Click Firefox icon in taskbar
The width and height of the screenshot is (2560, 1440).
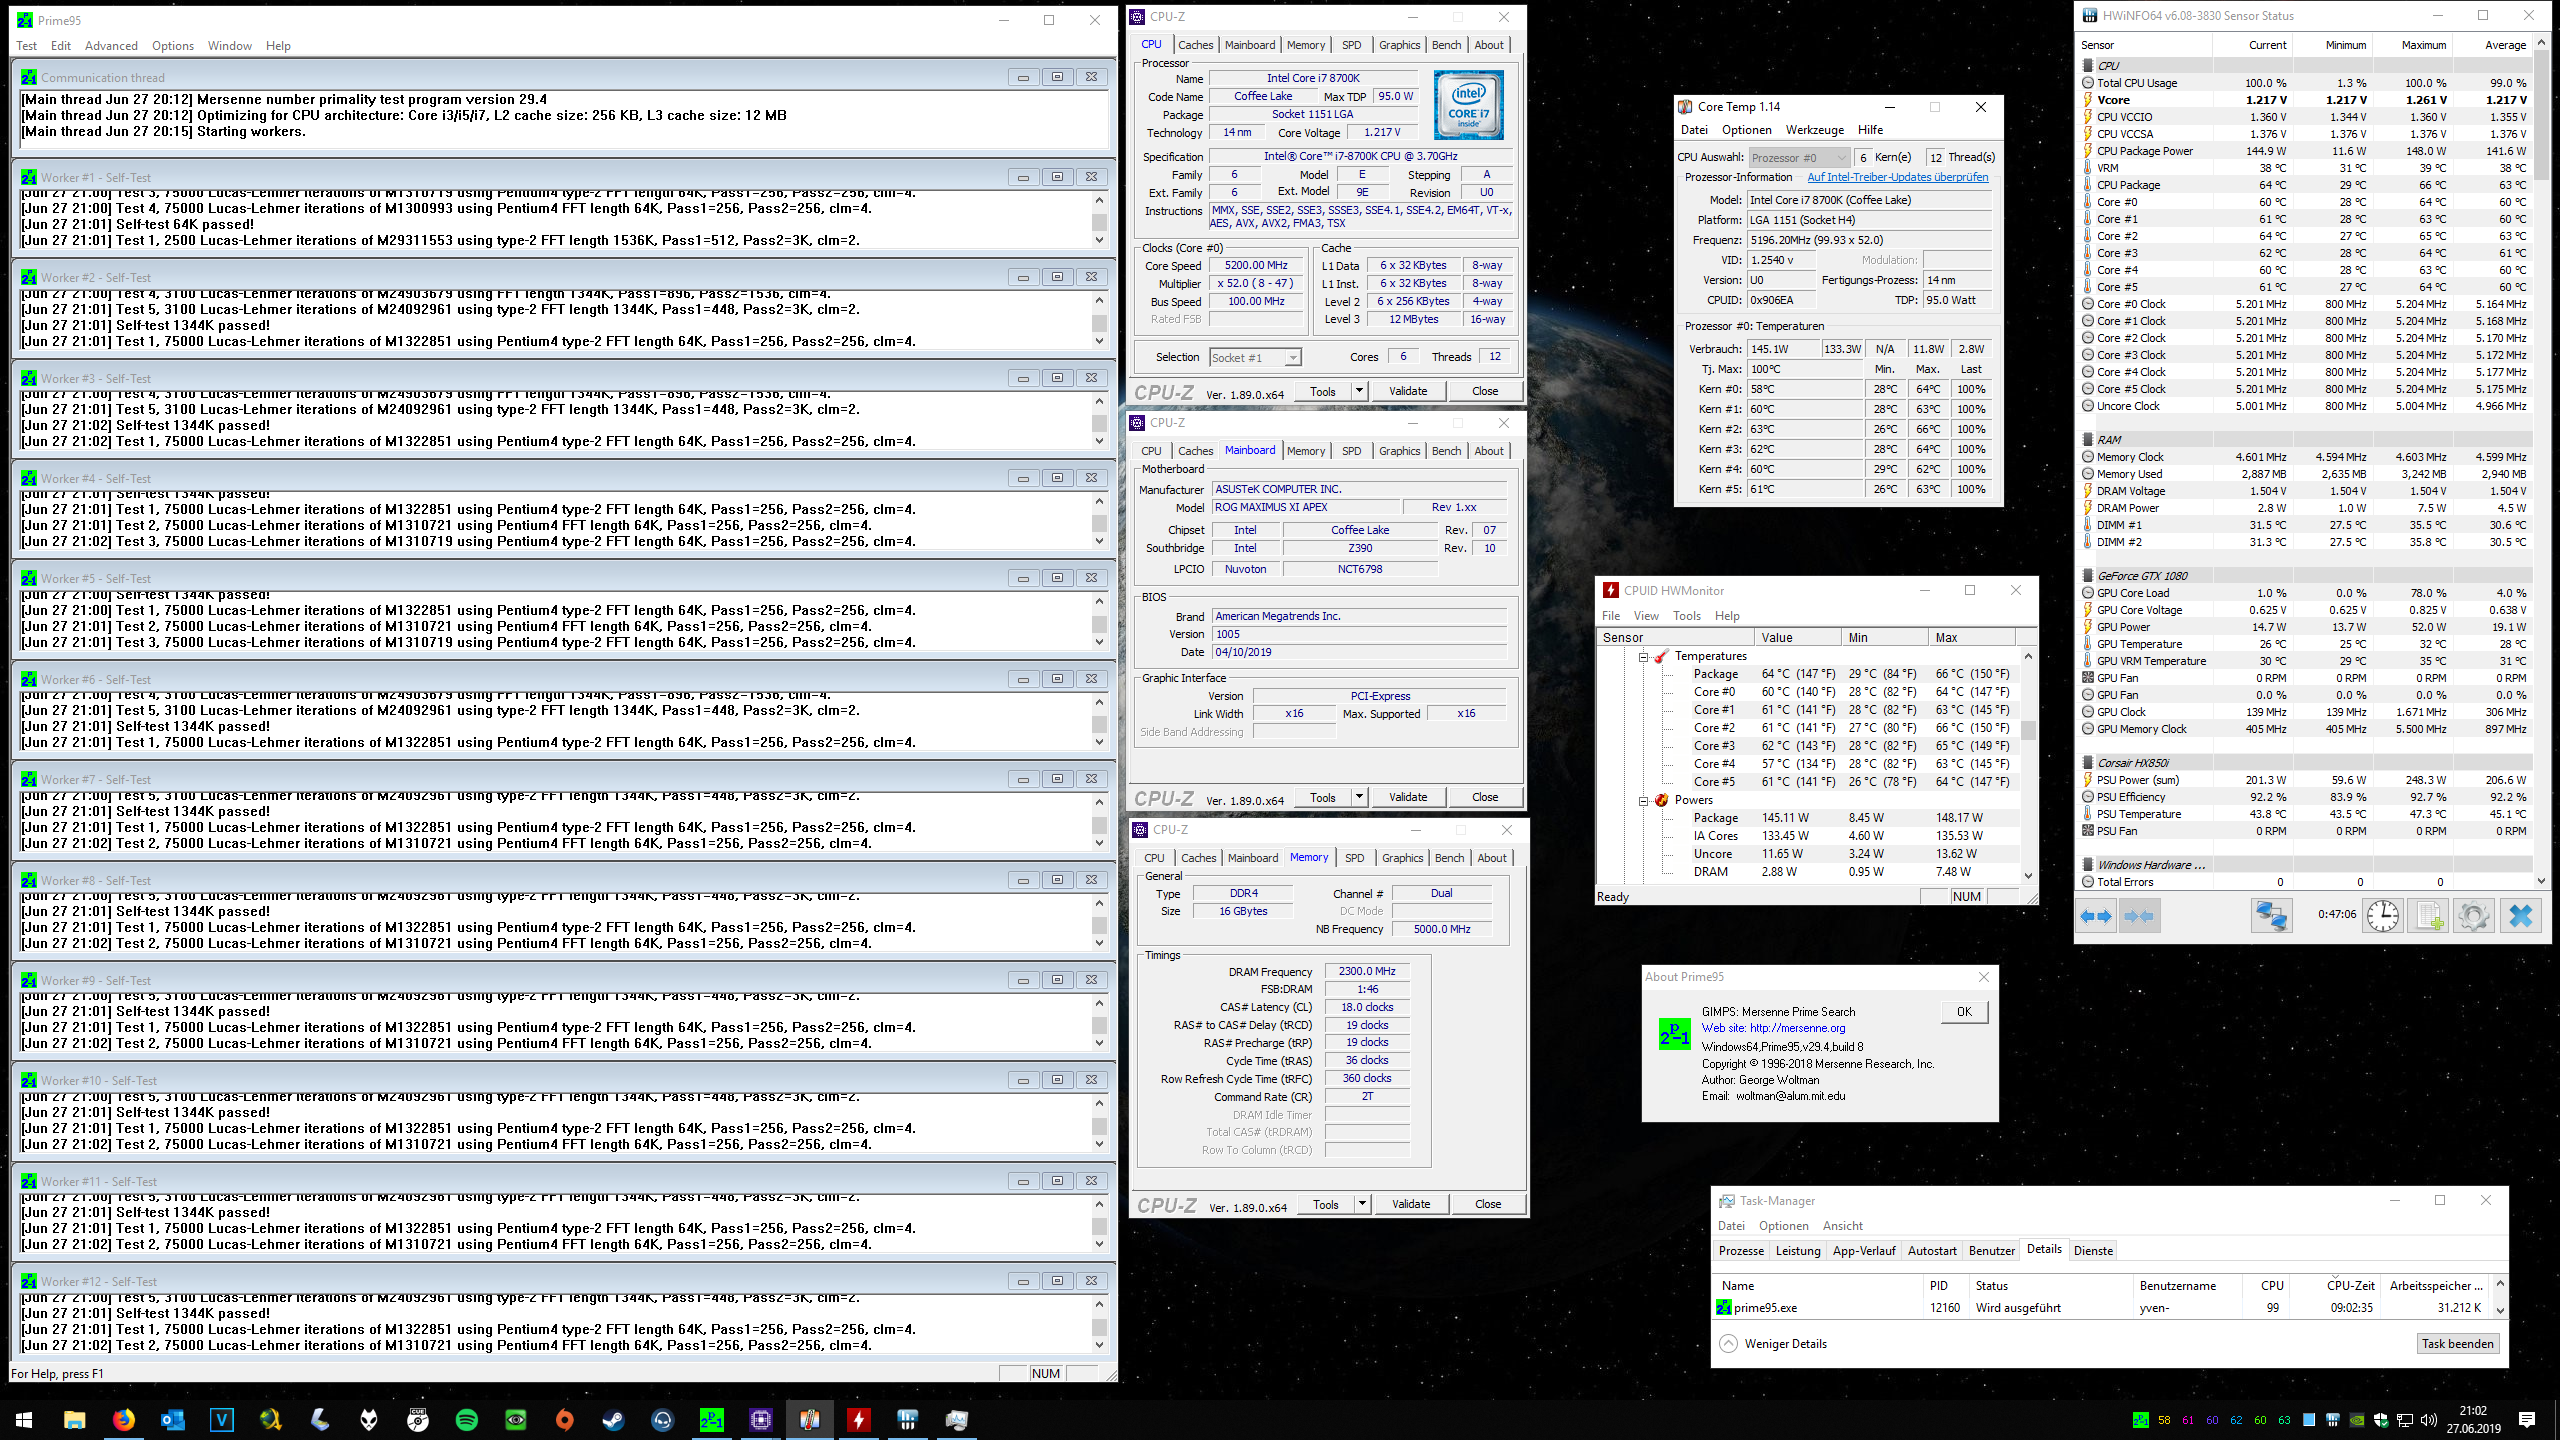click(x=123, y=1420)
